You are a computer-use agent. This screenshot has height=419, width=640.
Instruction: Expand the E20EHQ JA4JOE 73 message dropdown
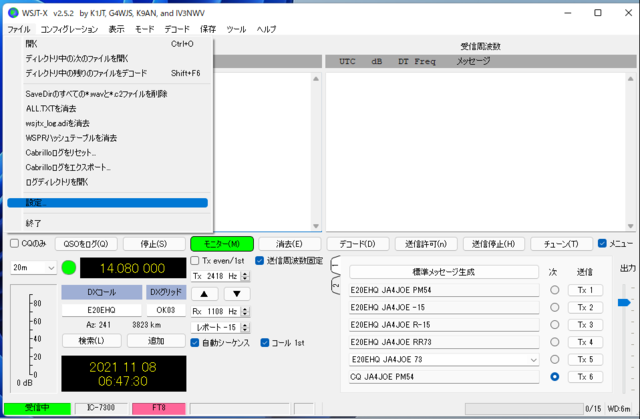533,360
